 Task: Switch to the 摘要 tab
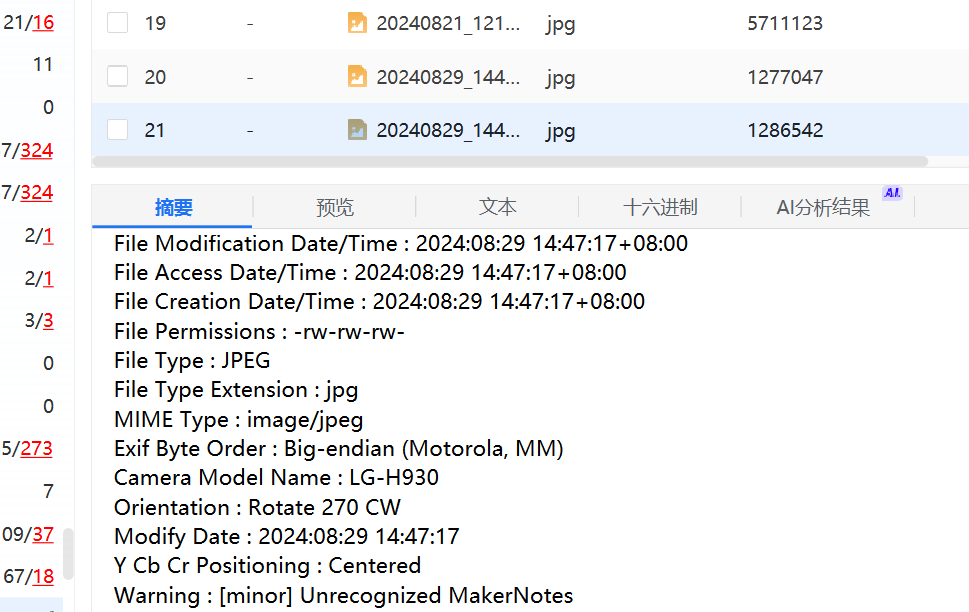pyautogui.click(x=173, y=207)
